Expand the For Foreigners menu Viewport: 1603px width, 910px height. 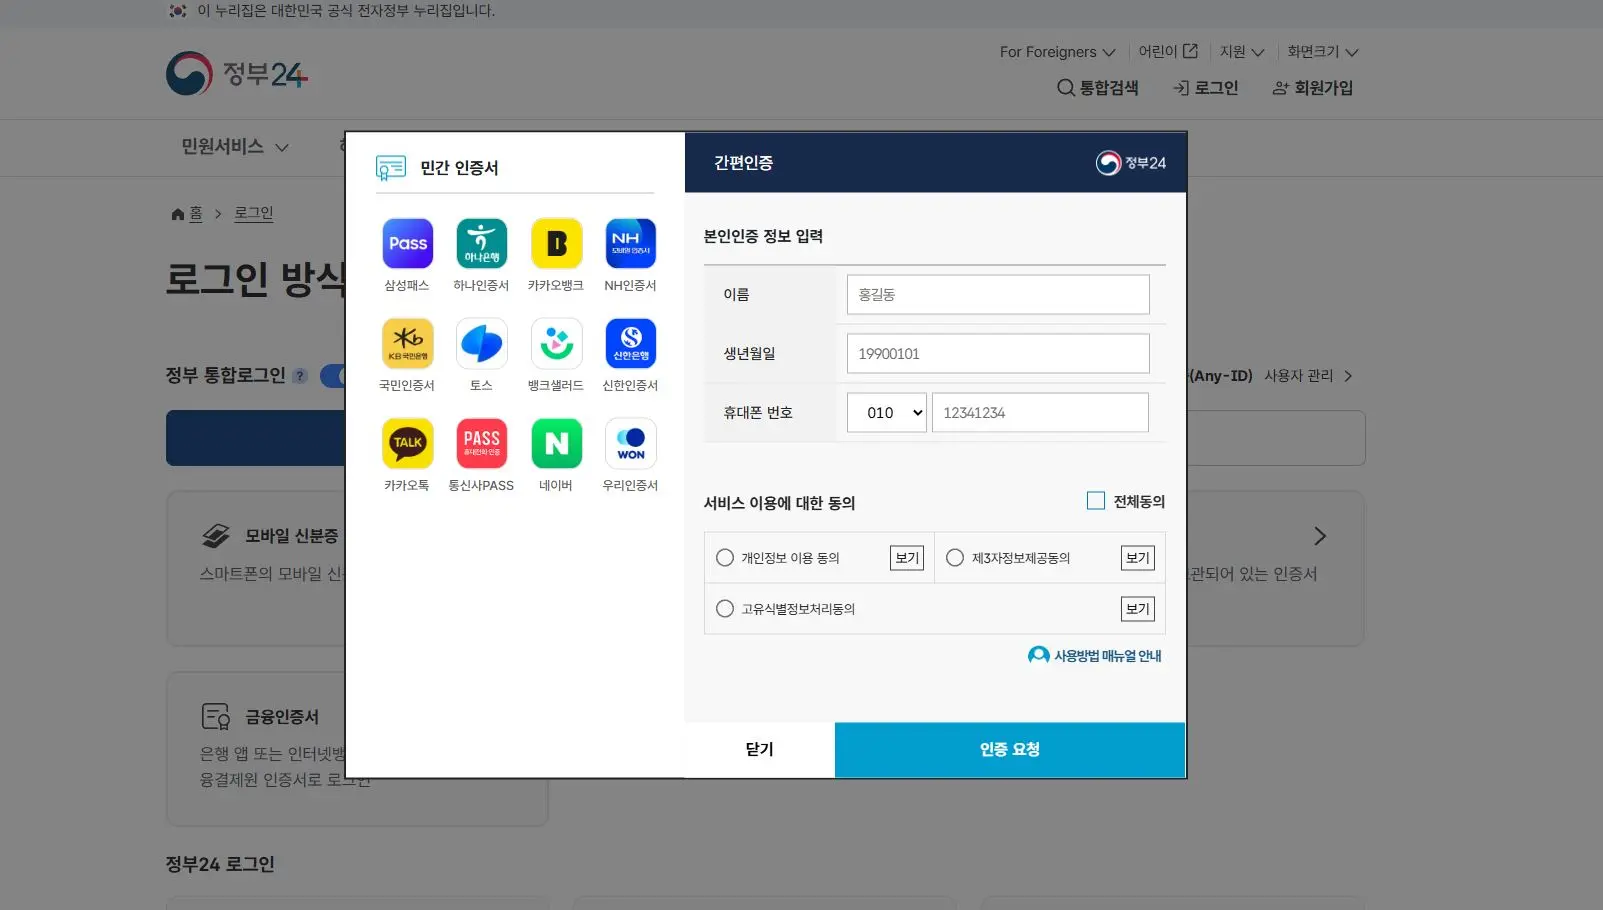pos(1057,52)
